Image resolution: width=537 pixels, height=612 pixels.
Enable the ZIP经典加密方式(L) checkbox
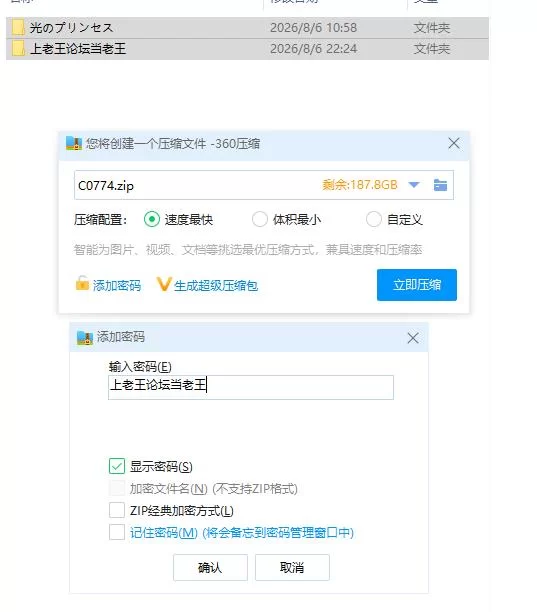[117, 510]
